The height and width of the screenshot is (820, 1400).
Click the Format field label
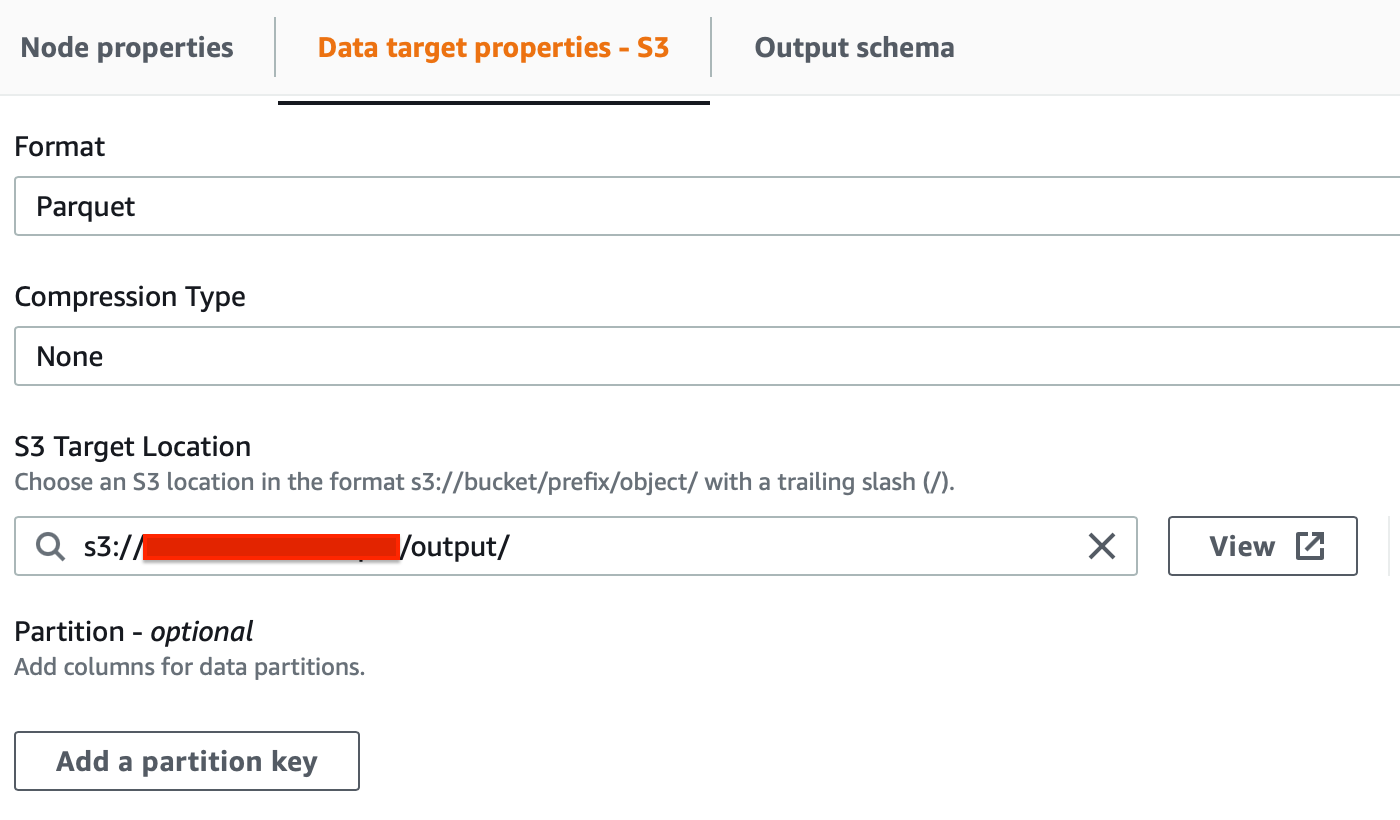coord(60,147)
